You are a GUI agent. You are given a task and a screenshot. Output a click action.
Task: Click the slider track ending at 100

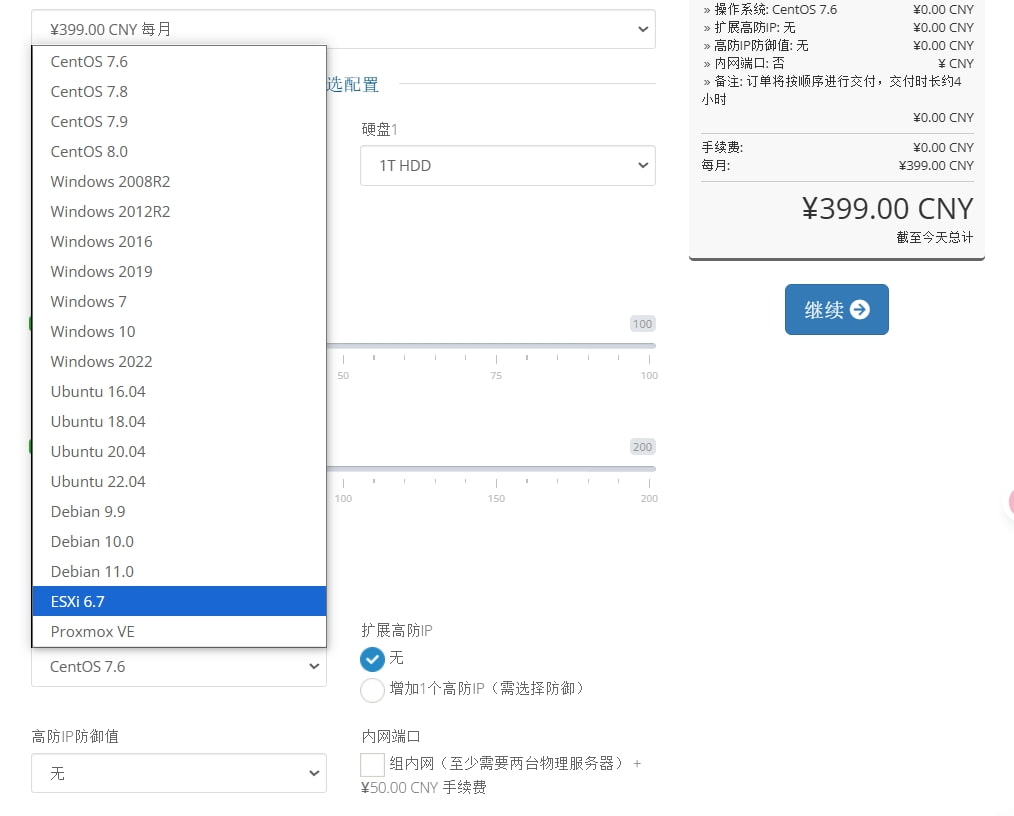(491, 346)
